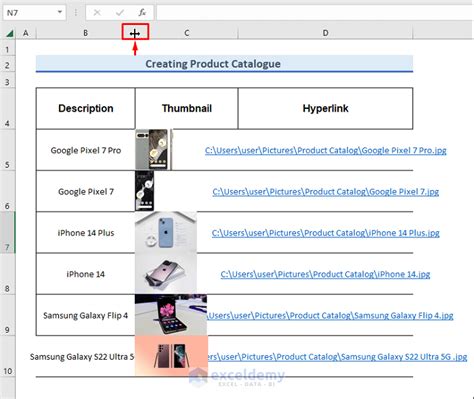
Task: Click the Google Pixel 7 Pro description cell
Action: tap(86, 150)
